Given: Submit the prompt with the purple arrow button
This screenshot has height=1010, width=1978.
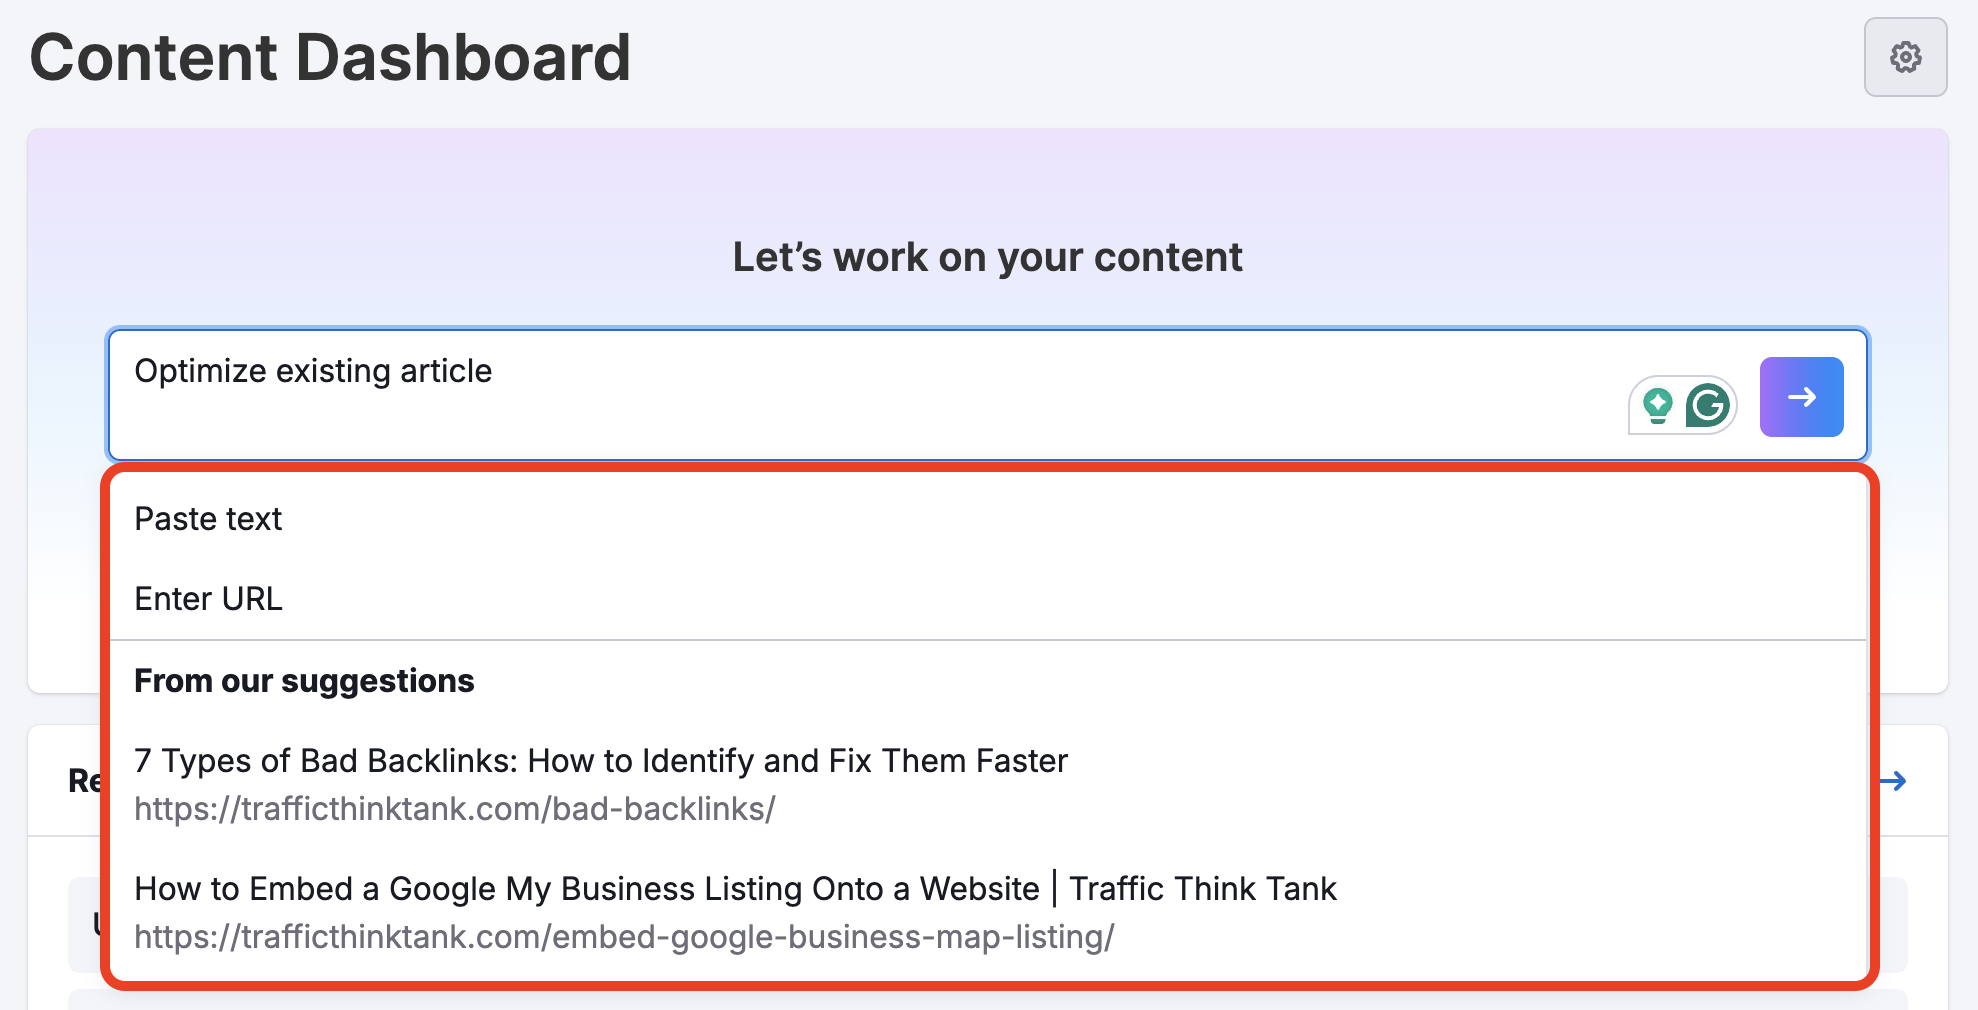Looking at the screenshot, I should (x=1801, y=397).
